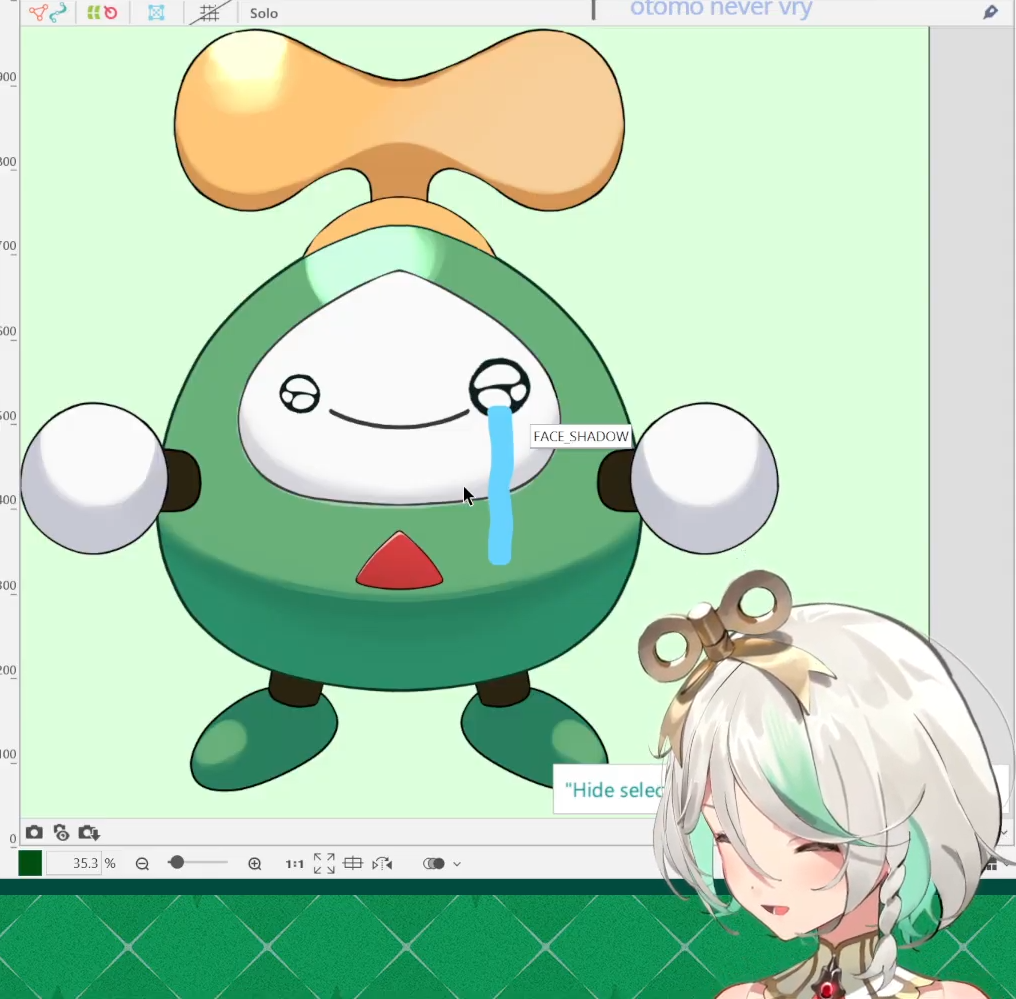This screenshot has width=1016, height=999.
Task: Click the vertex path tool icon
Action: pyautogui.click(x=38, y=13)
